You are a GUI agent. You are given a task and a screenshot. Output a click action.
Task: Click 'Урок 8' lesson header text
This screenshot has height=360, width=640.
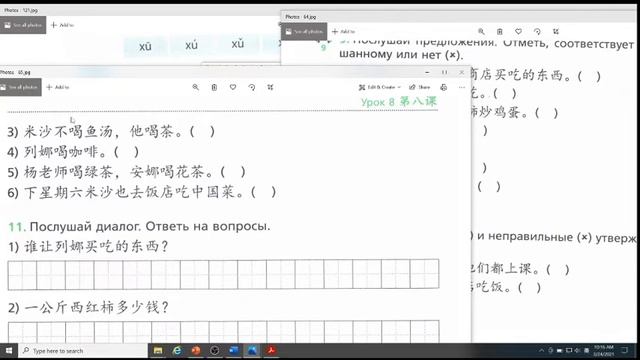pos(377,102)
